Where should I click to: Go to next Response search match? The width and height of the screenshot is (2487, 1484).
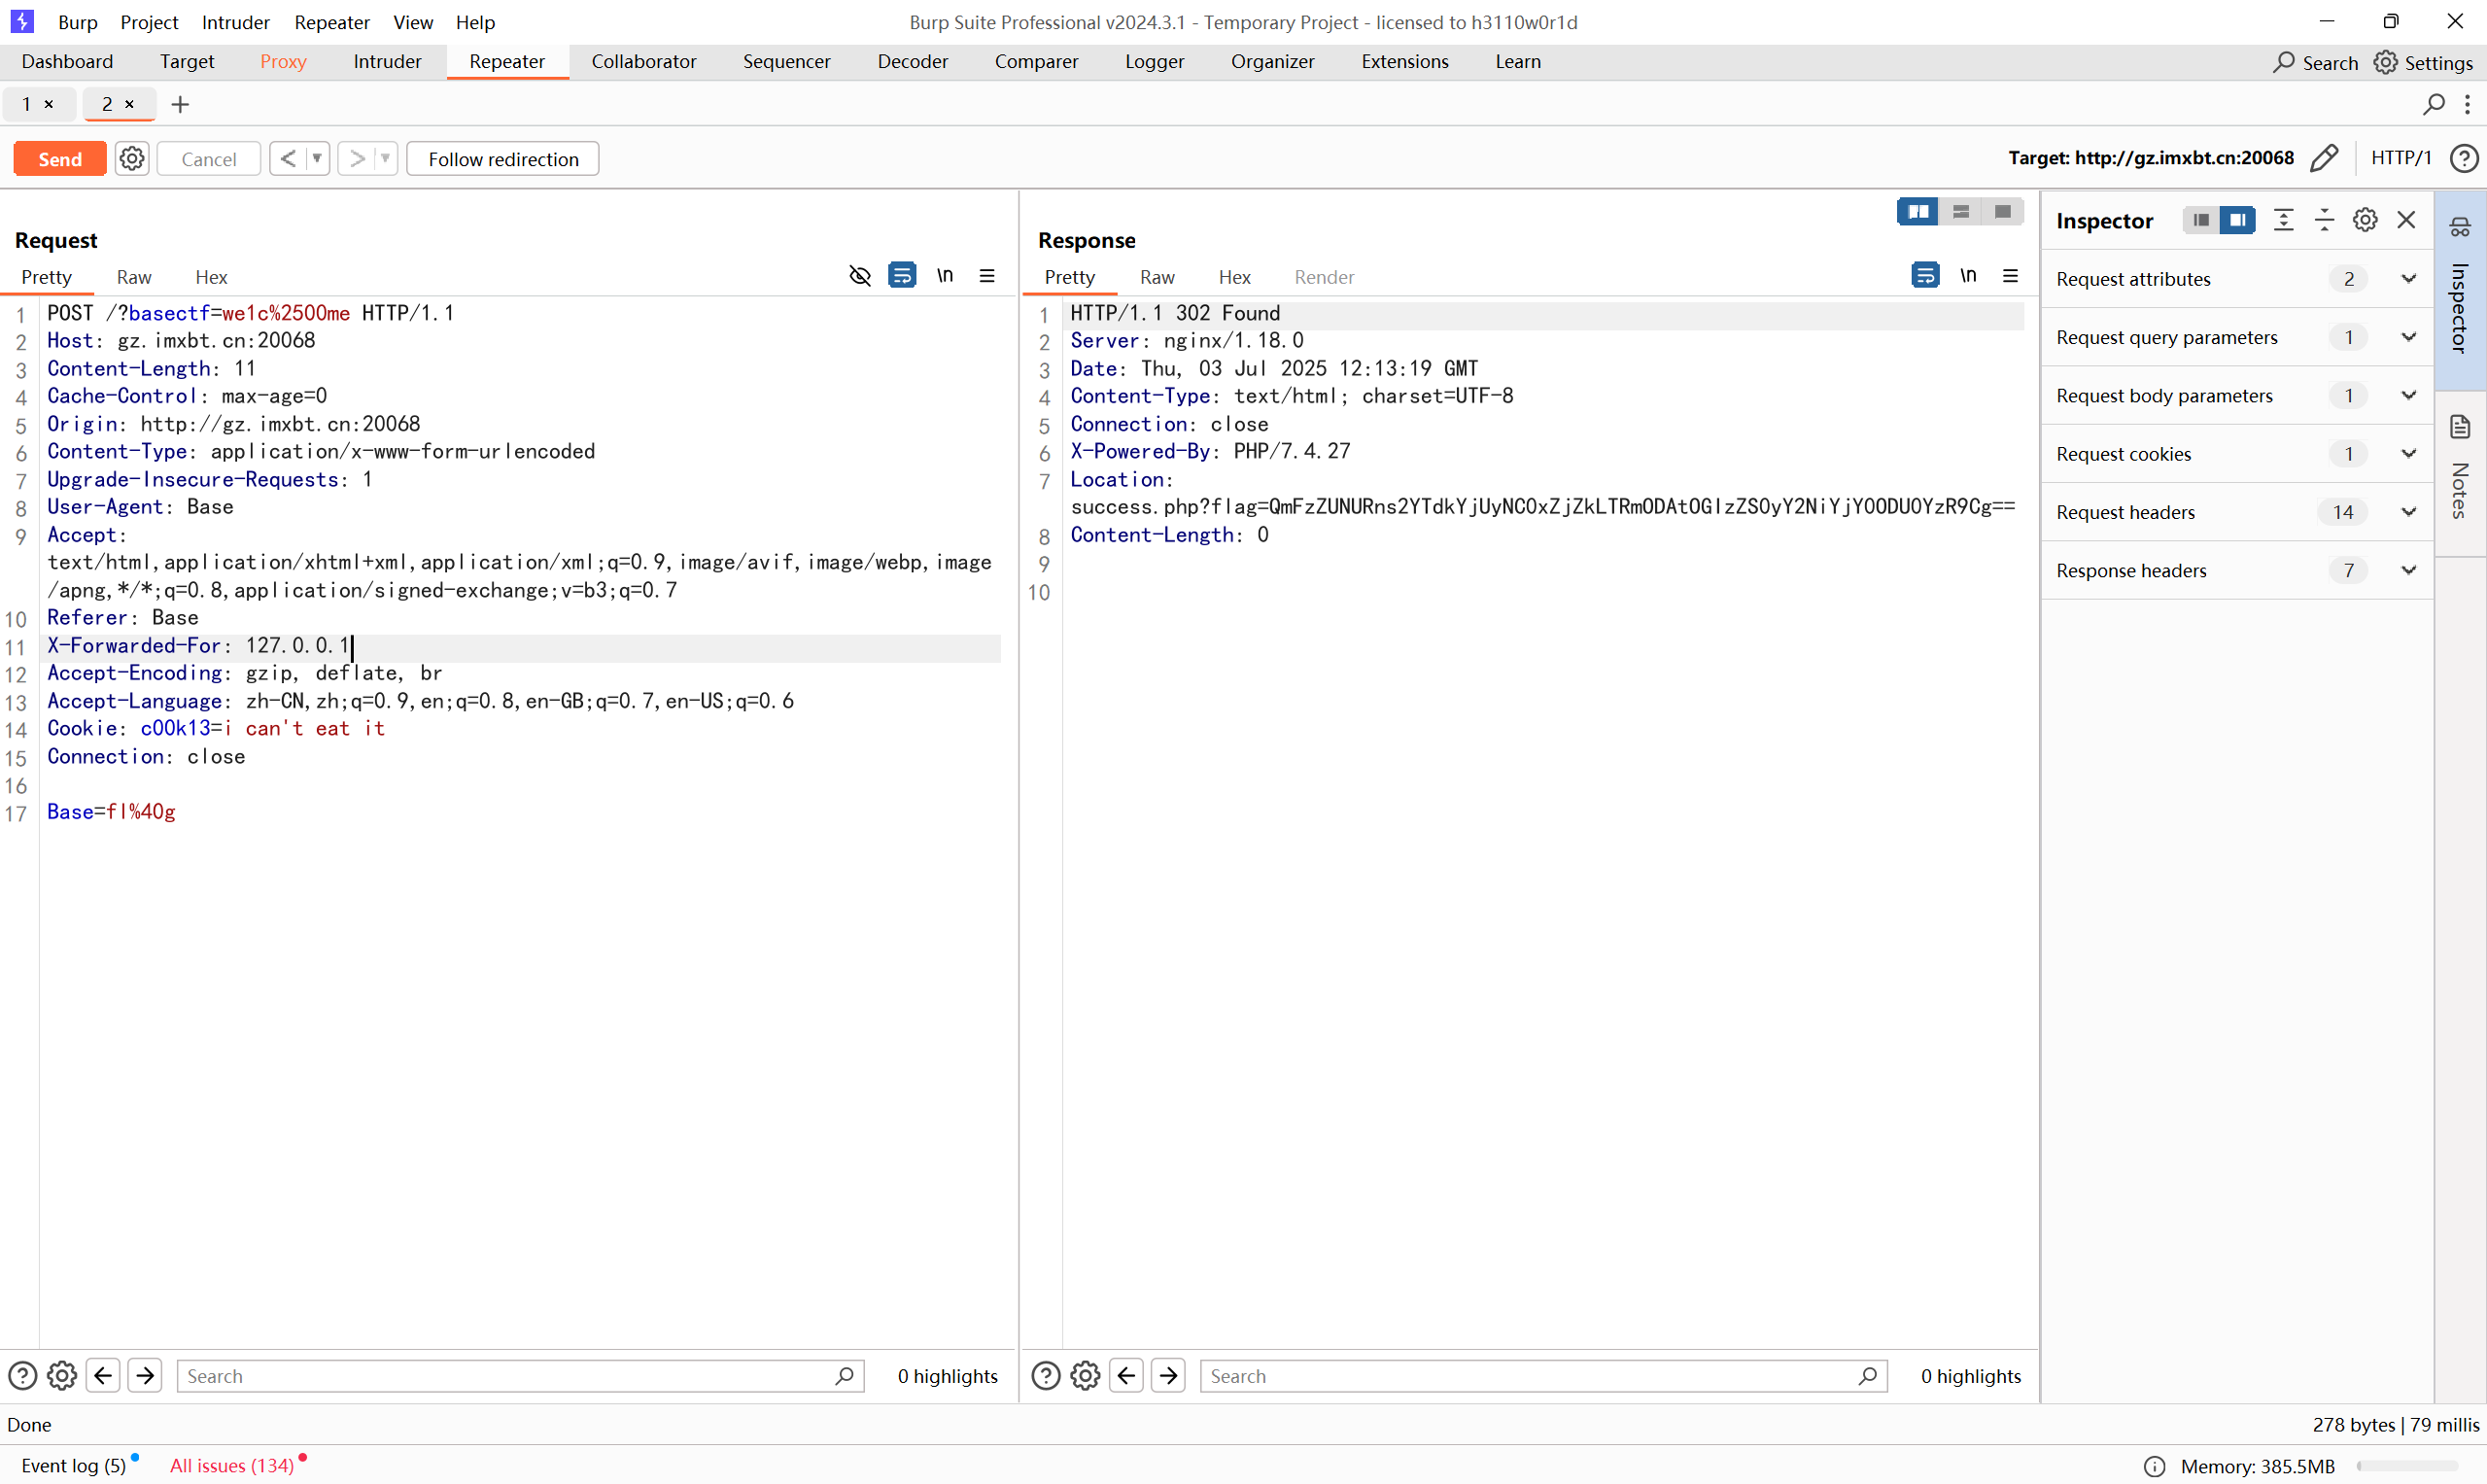pos(1168,1376)
